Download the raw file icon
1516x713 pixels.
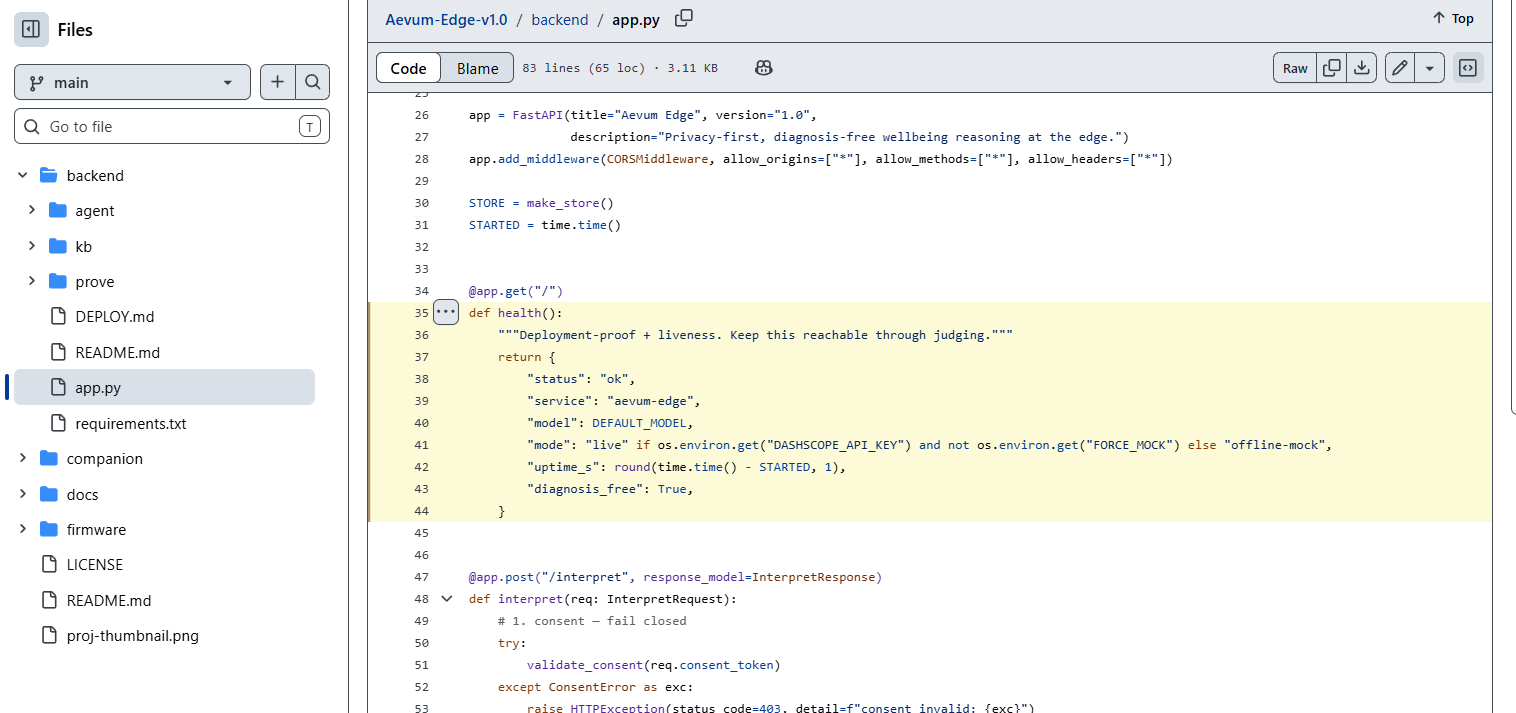1361,68
